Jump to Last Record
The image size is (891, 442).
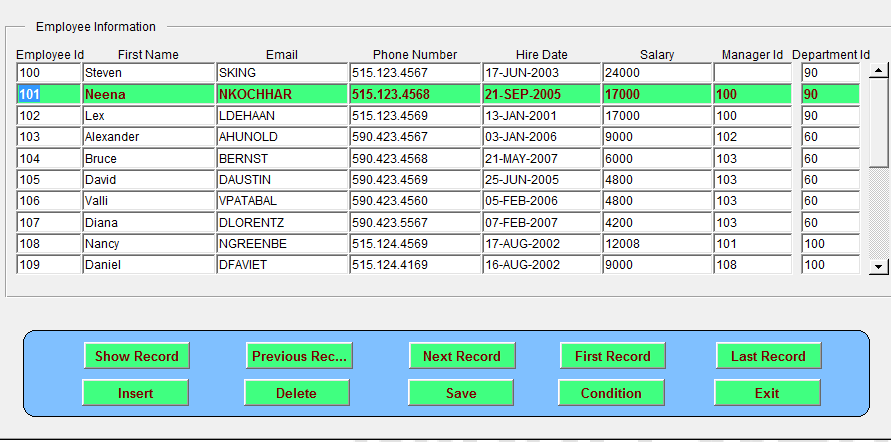(x=768, y=356)
